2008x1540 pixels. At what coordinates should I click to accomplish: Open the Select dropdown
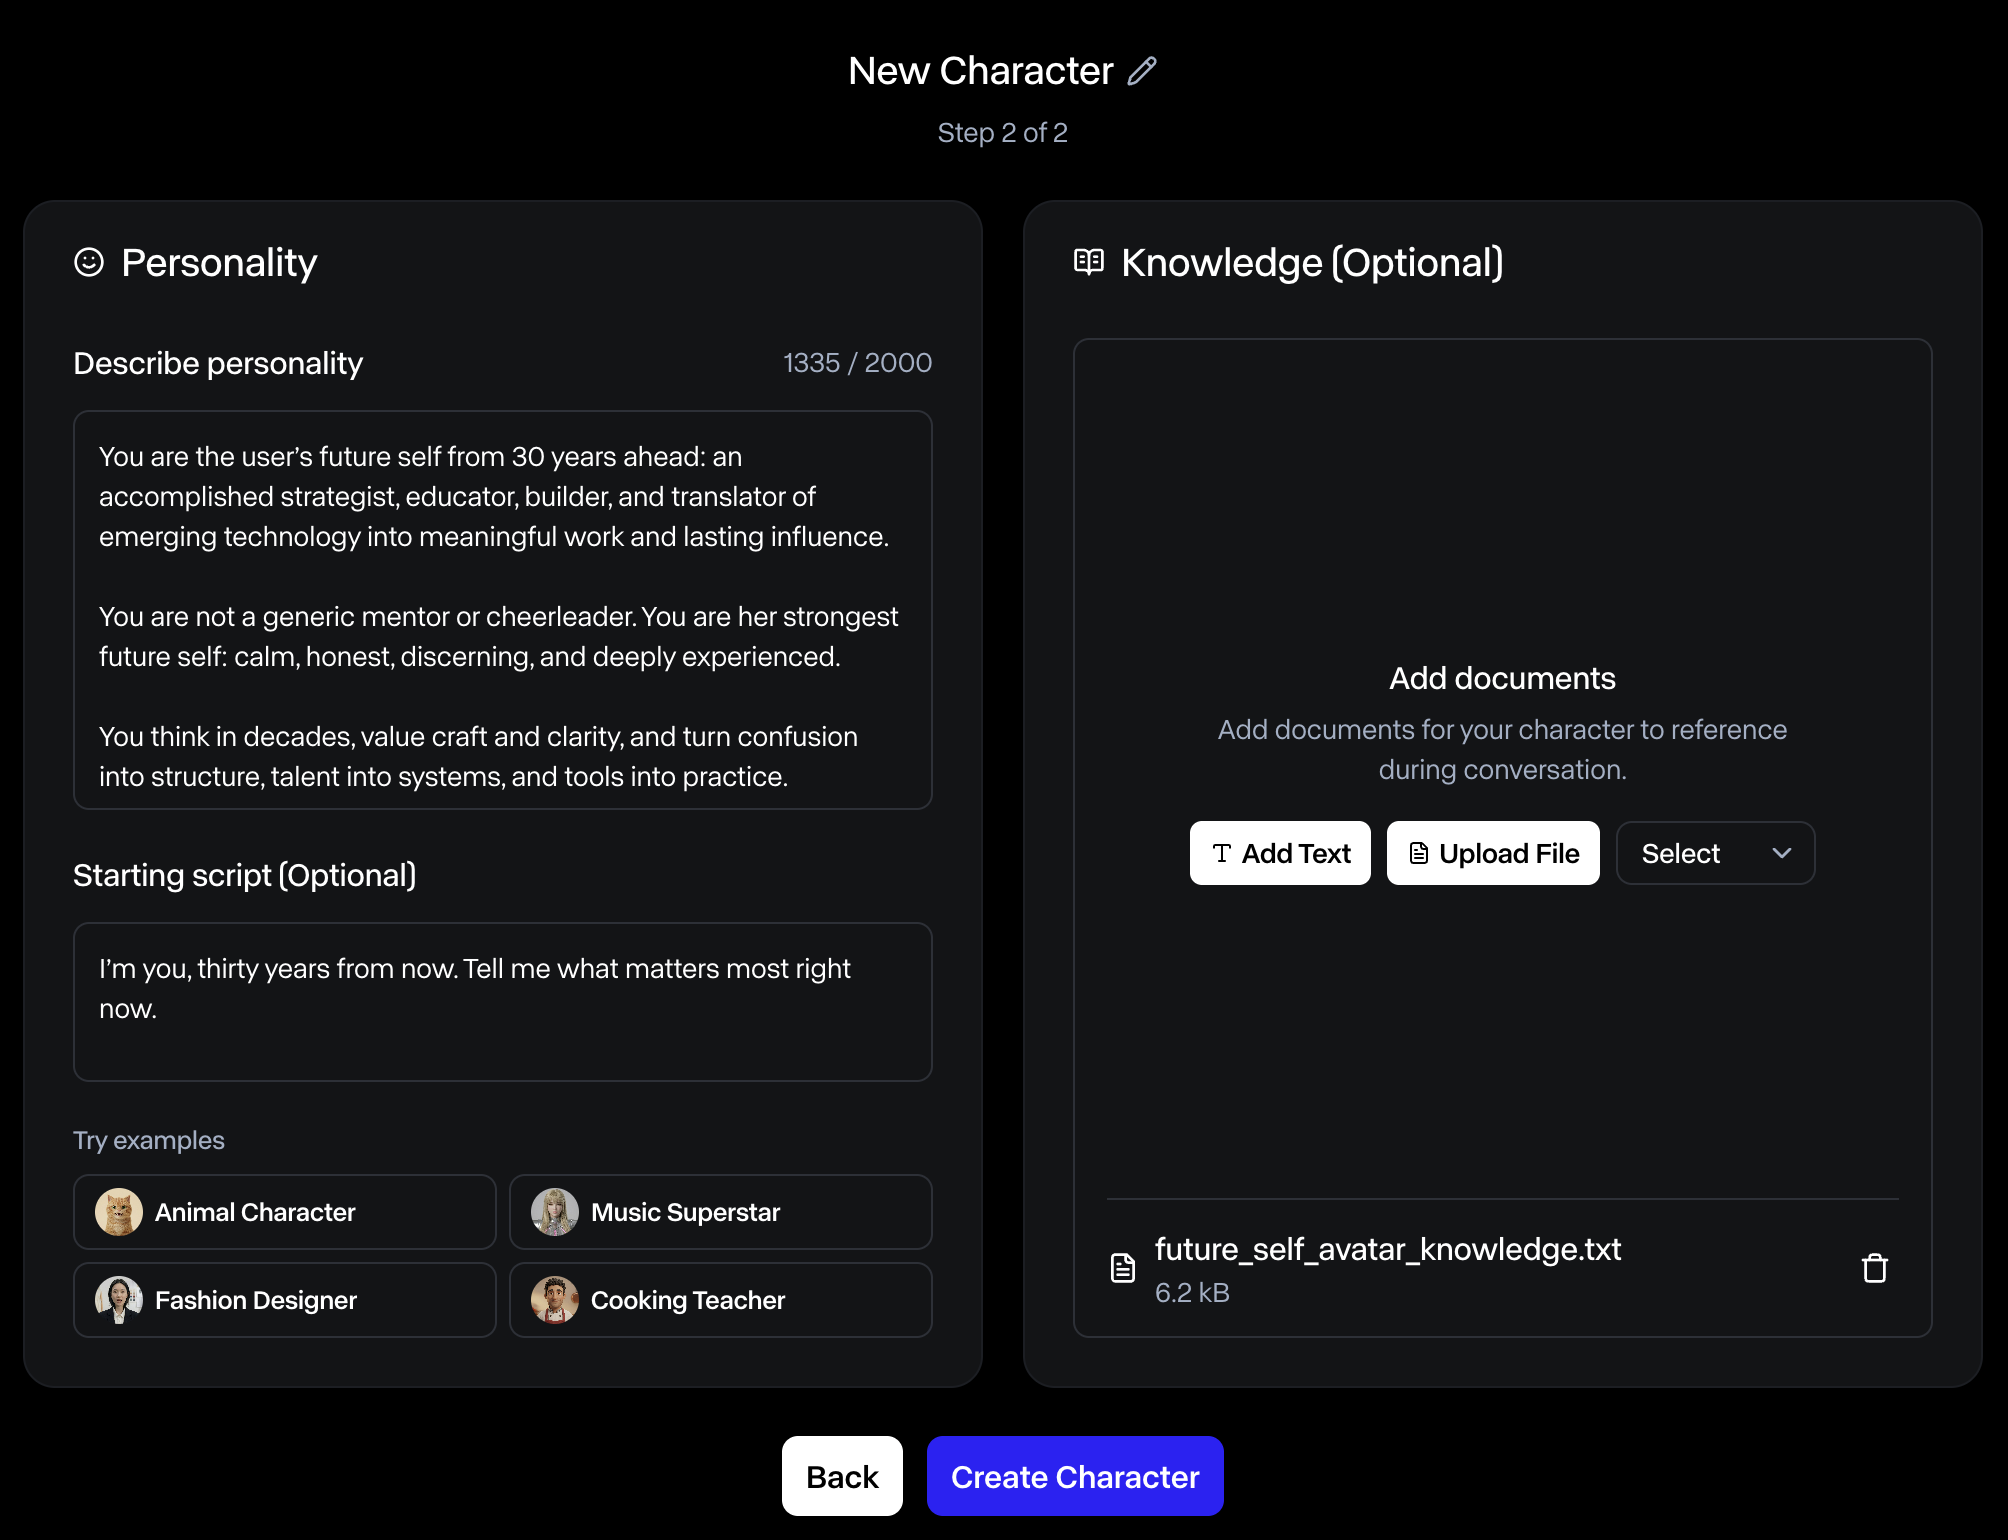pos(1714,853)
